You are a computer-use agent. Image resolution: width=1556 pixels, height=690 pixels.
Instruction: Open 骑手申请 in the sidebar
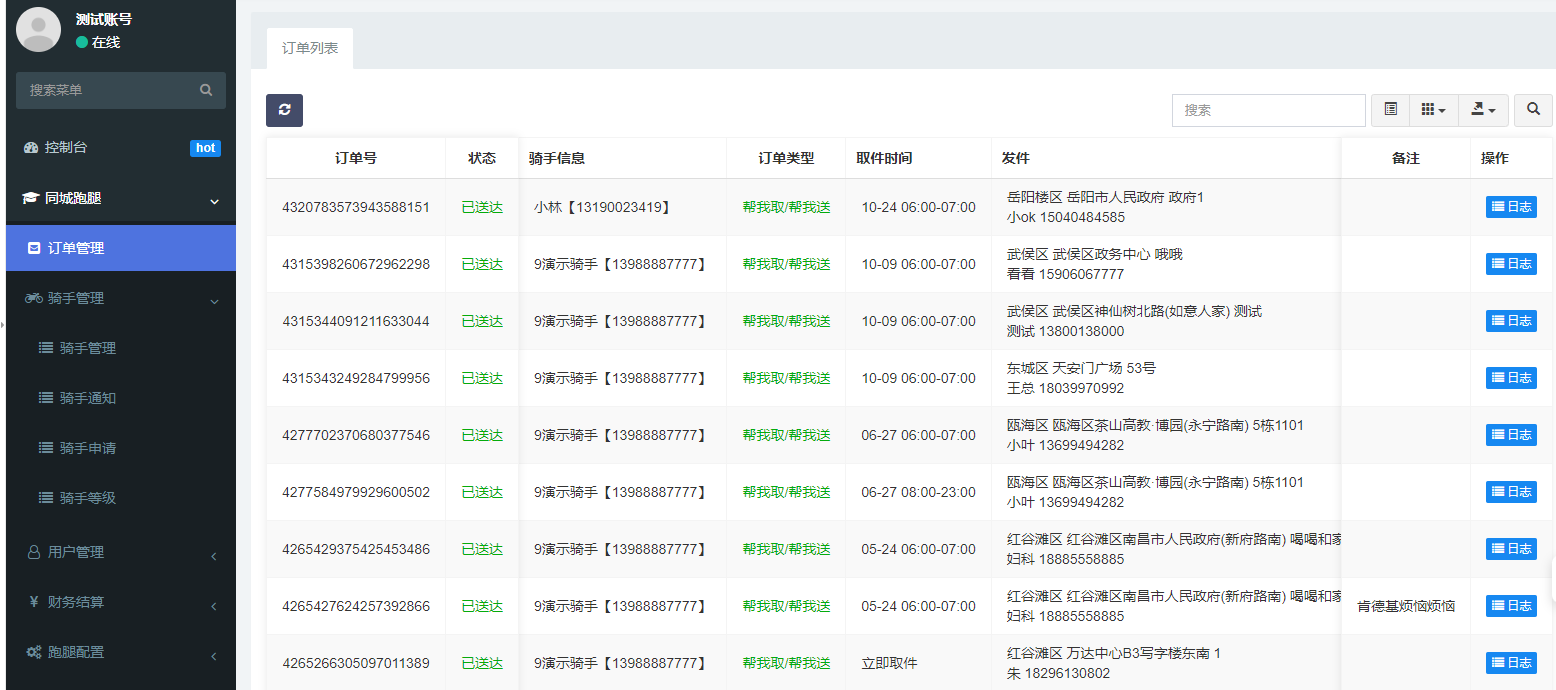(x=88, y=448)
